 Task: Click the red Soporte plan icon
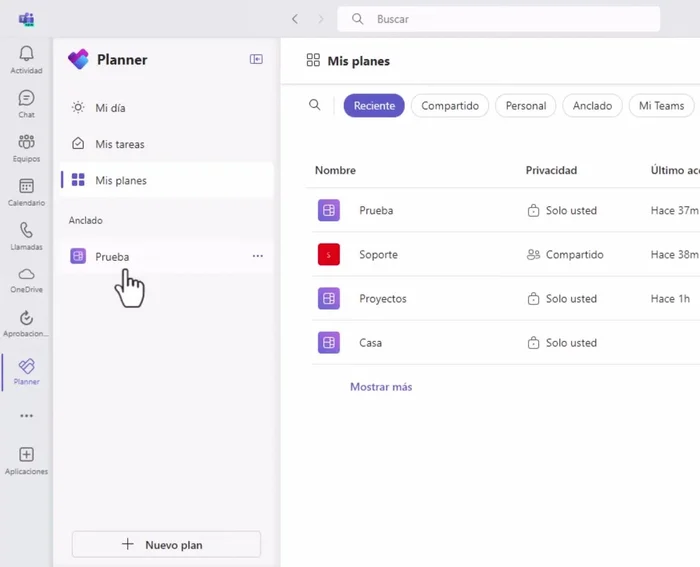pos(329,254)
